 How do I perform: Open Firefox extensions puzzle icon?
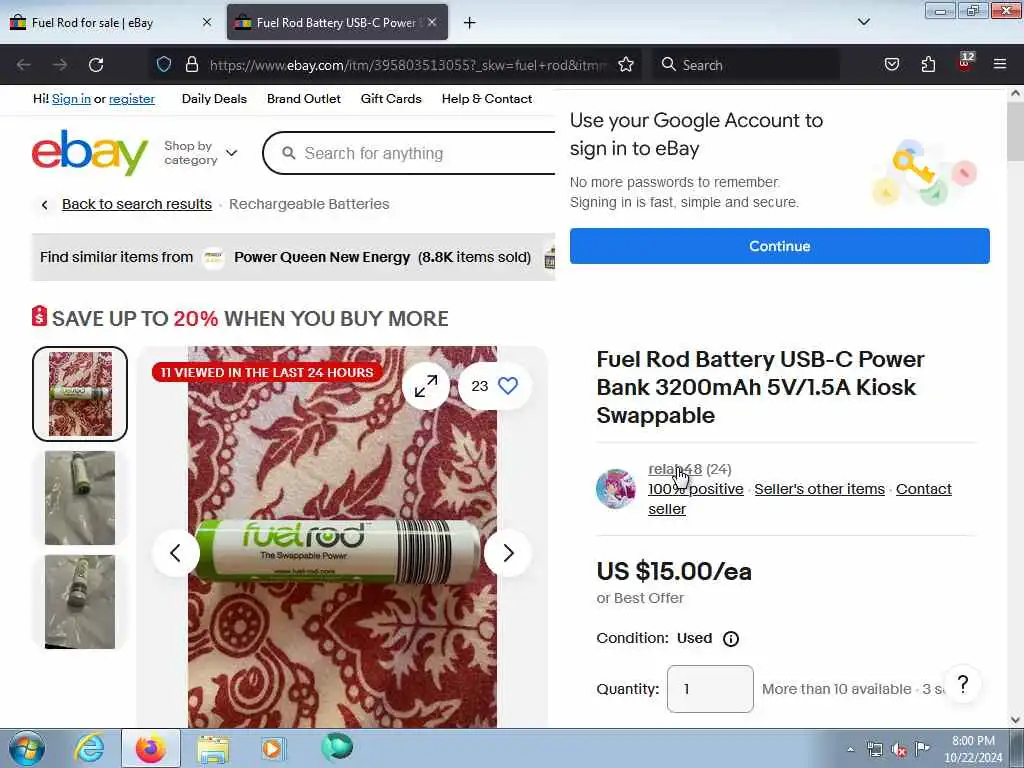(928, 64)
